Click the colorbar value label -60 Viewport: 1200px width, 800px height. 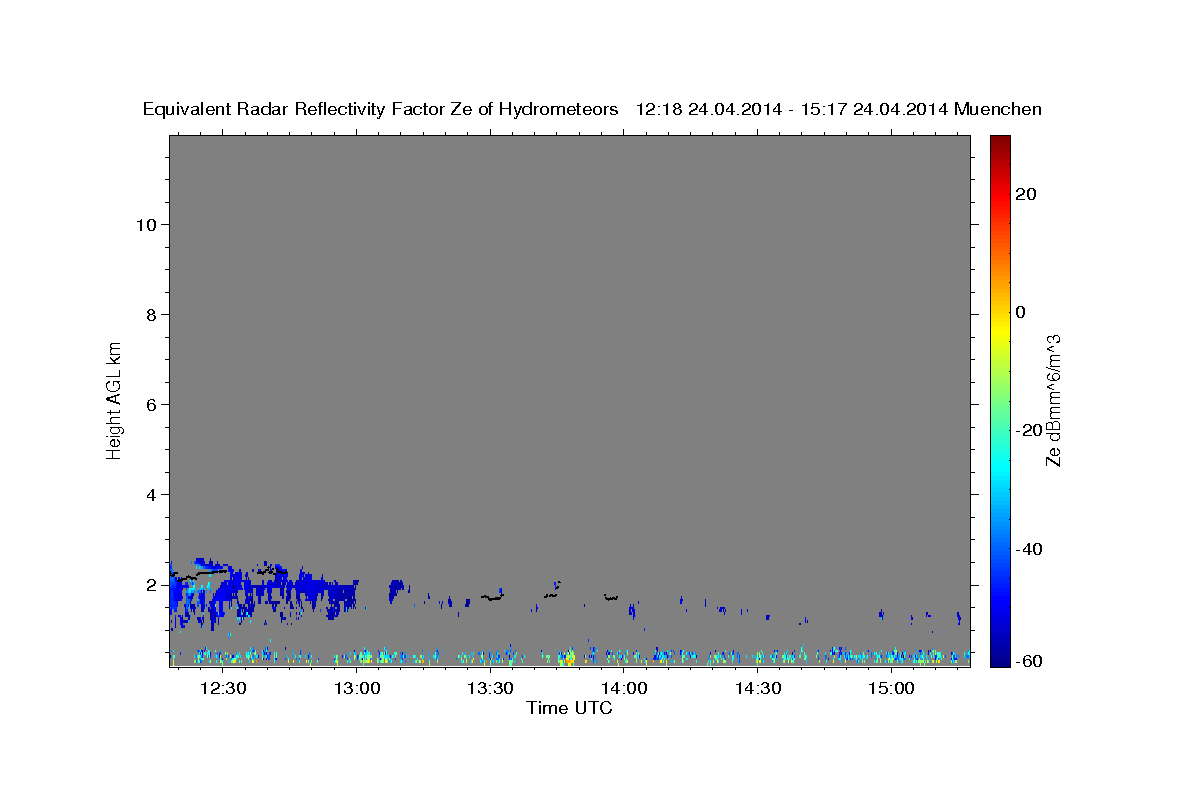pyautogui.click(x=1029, y=662)
